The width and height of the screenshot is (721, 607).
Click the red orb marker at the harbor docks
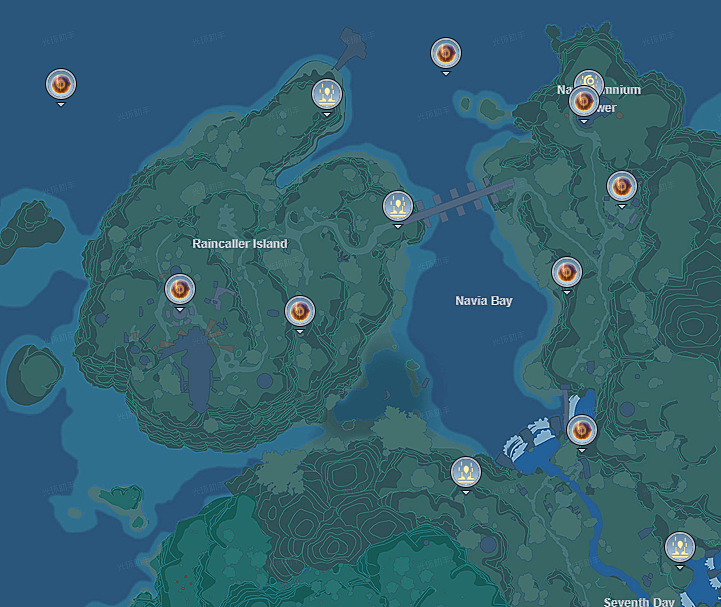[x=581, y=431]
